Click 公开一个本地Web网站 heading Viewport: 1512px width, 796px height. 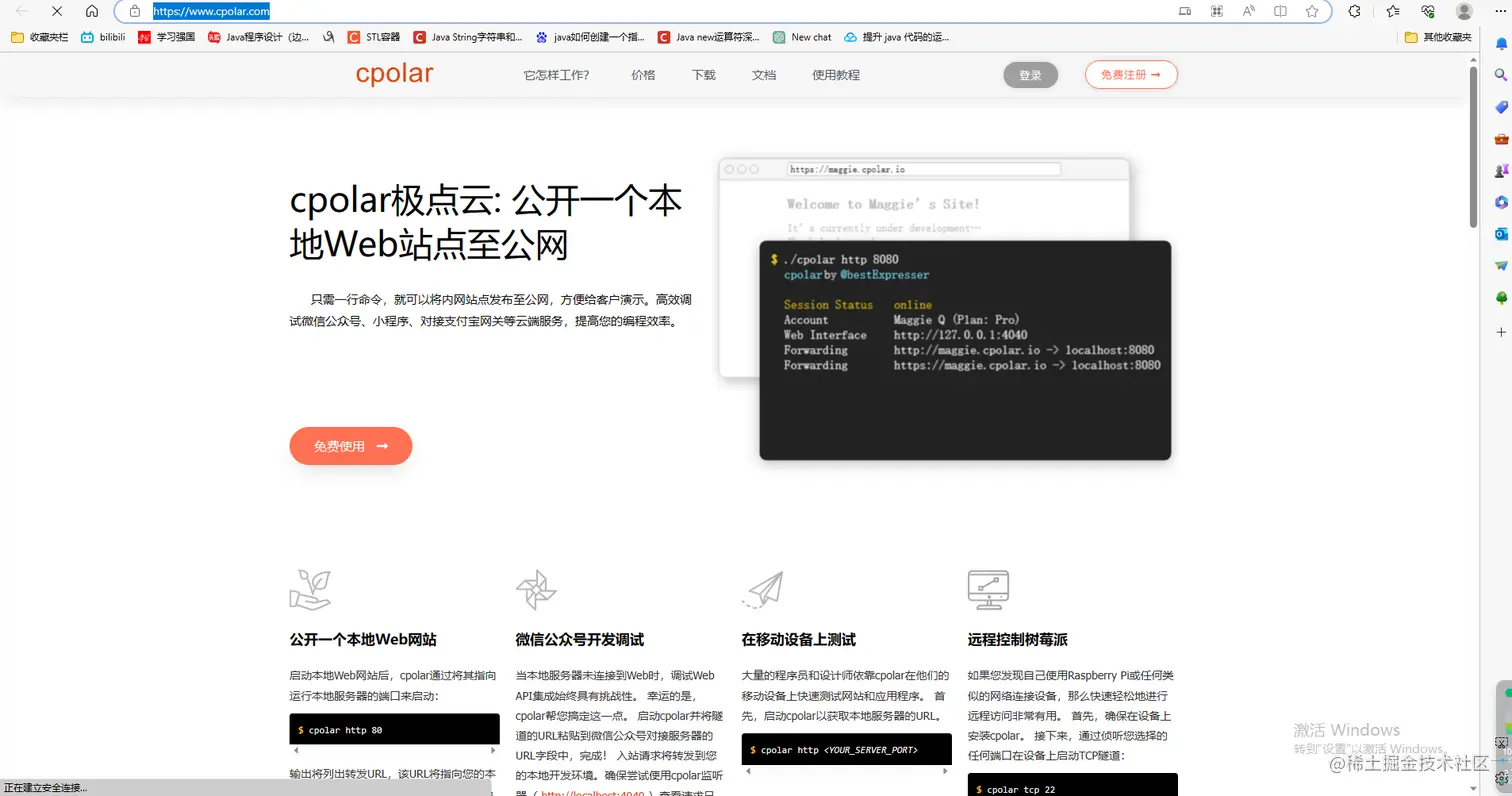click(363, 640)
